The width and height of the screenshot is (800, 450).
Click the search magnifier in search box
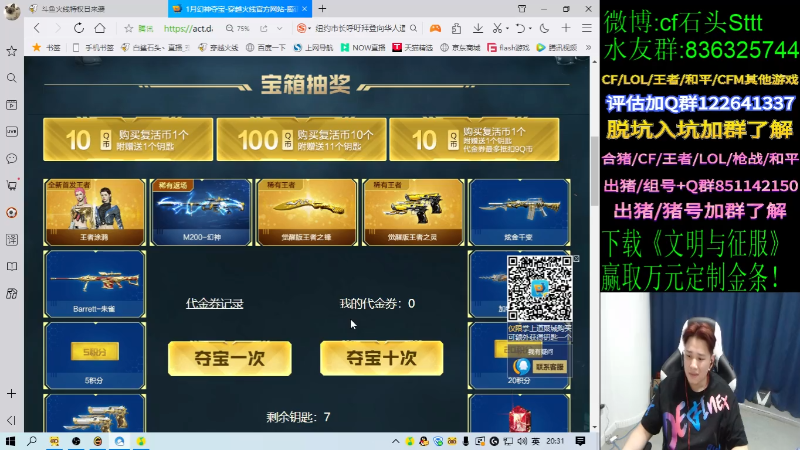(x=413, y=29)
